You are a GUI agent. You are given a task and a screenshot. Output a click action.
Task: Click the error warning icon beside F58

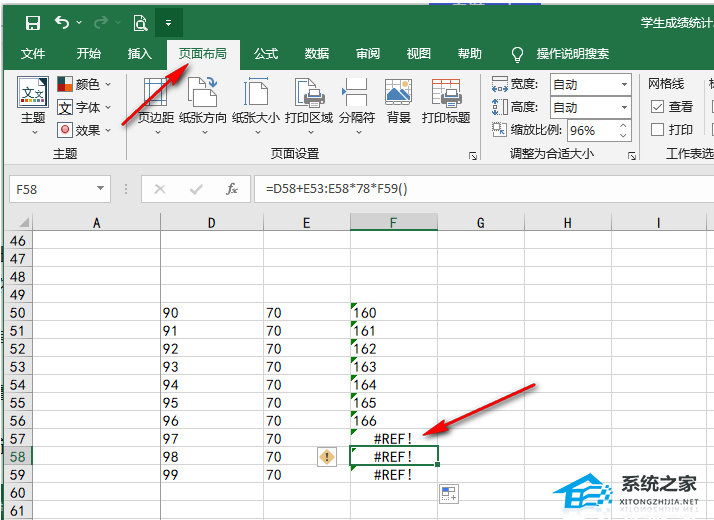(x=327, y=456)
